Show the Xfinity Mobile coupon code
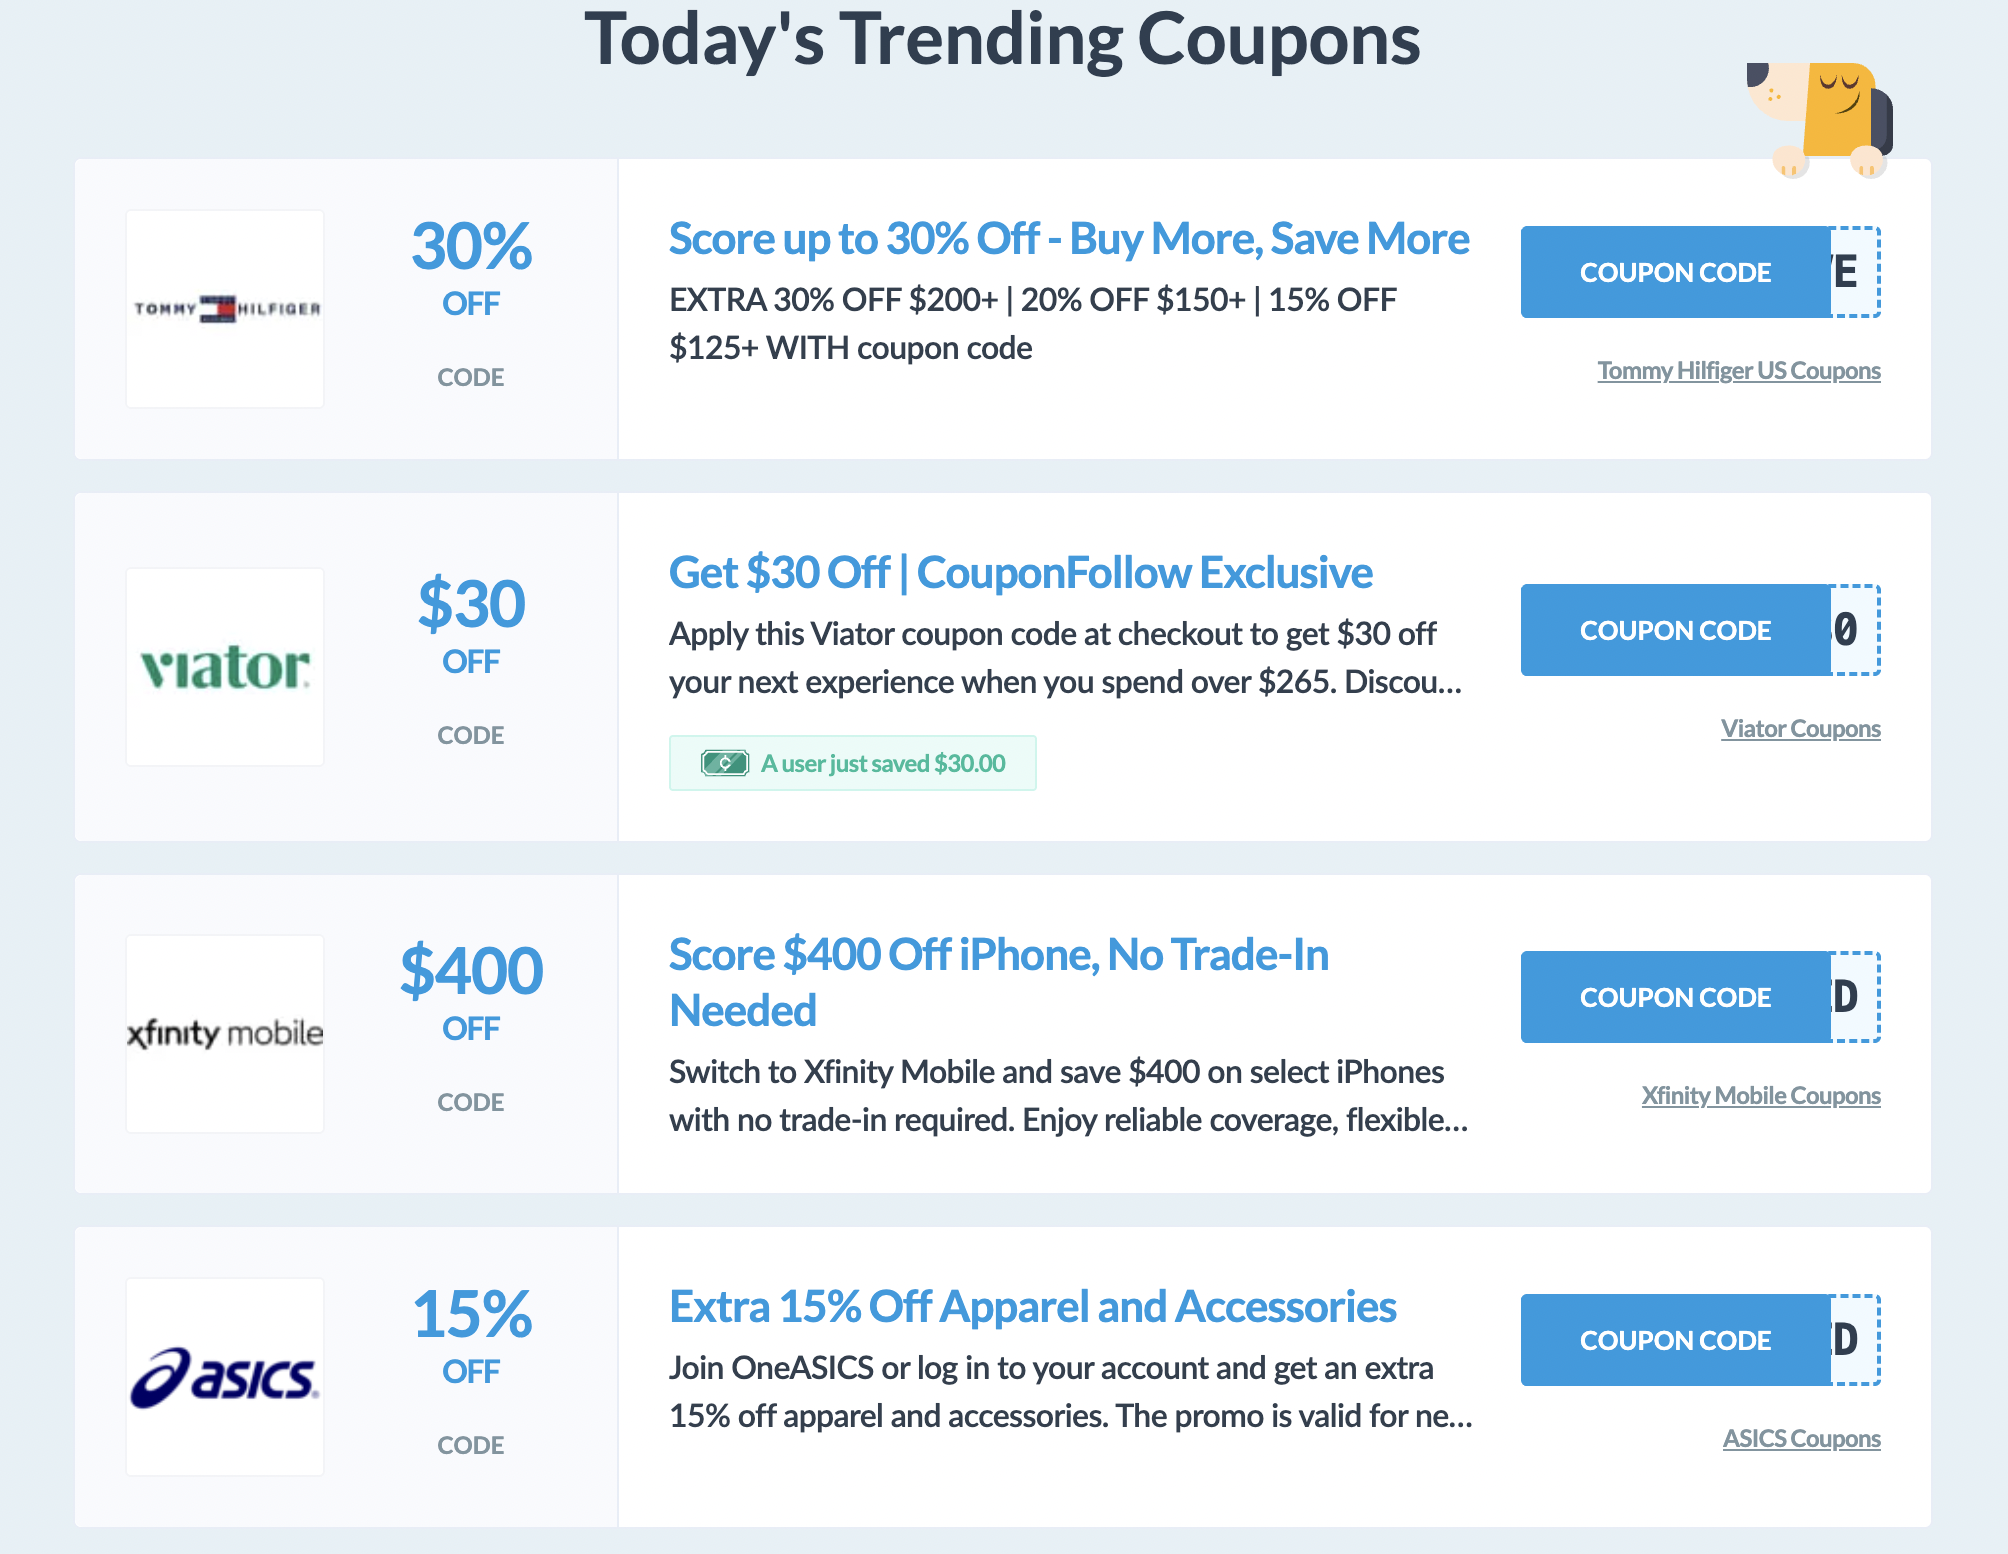 click(x=1676, y=997)
